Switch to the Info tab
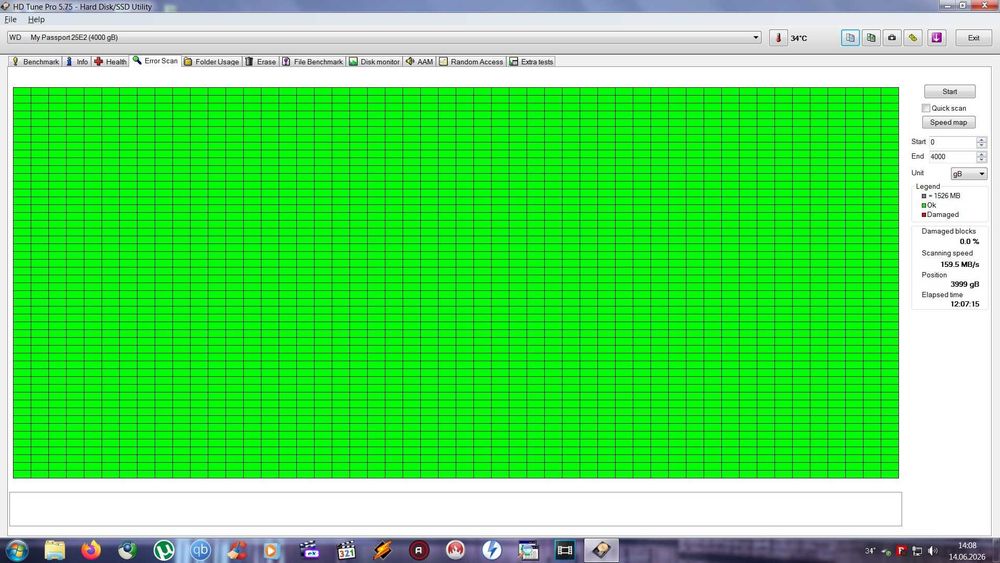This screenshot has height=563, width=1000. coord(77,62)
